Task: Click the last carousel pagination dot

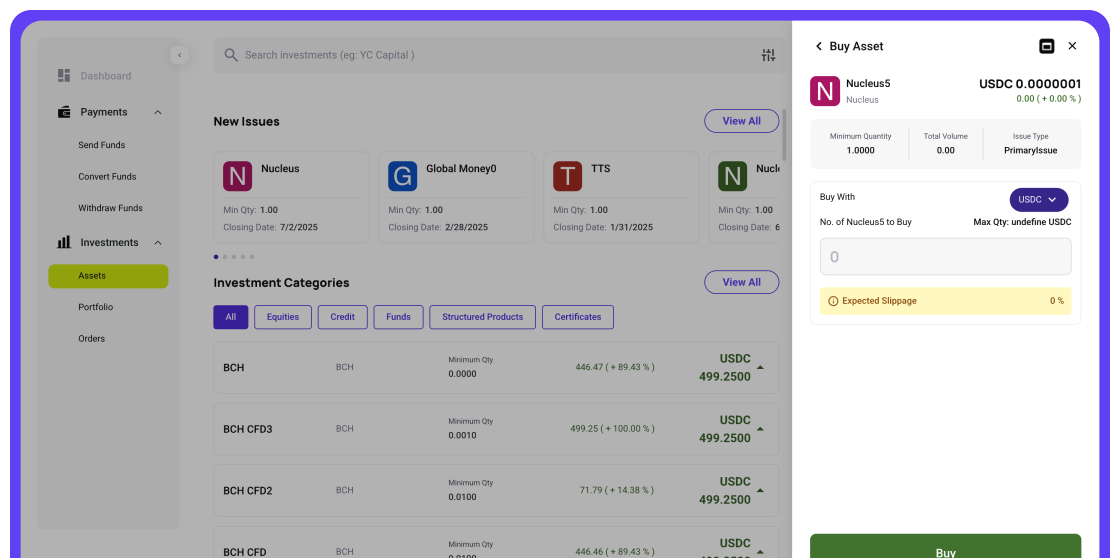Action: [251, 256]
